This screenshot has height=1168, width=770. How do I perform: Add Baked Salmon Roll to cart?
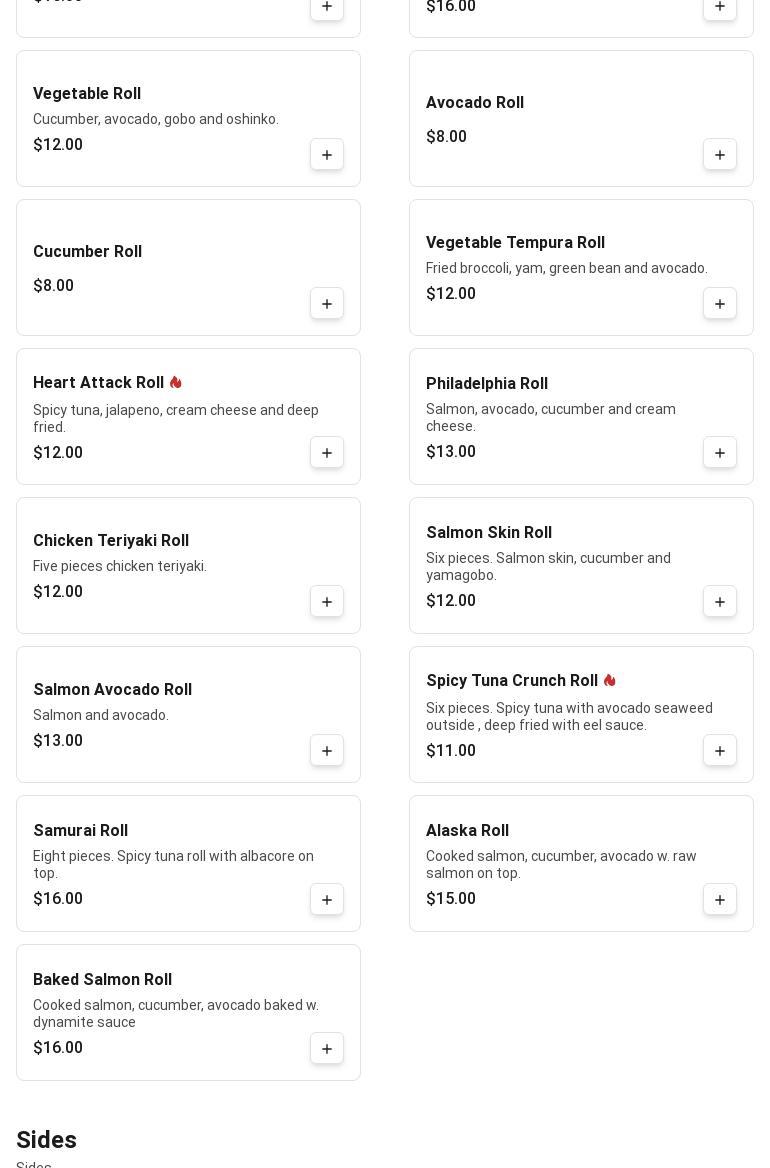tap(327, 1049)
